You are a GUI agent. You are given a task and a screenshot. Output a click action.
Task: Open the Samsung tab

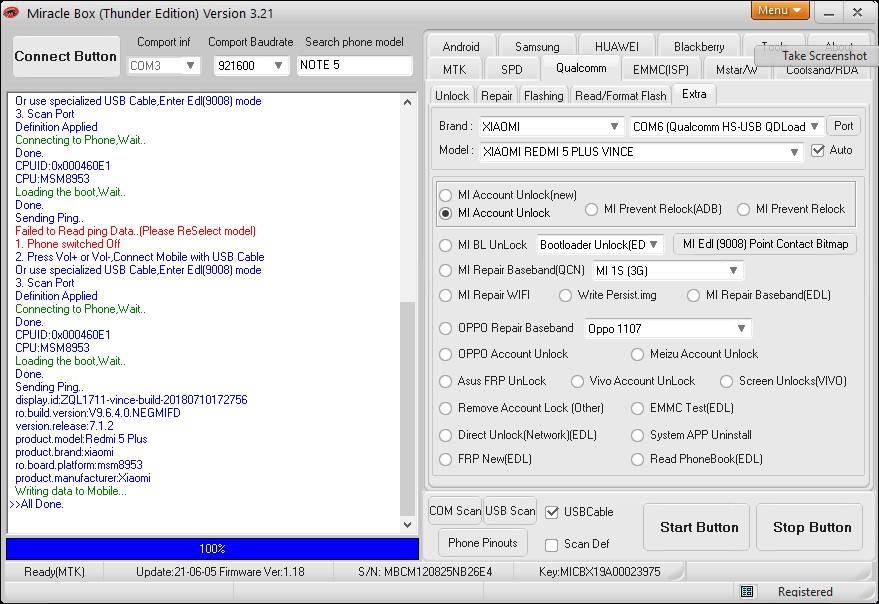pos(537,47)
